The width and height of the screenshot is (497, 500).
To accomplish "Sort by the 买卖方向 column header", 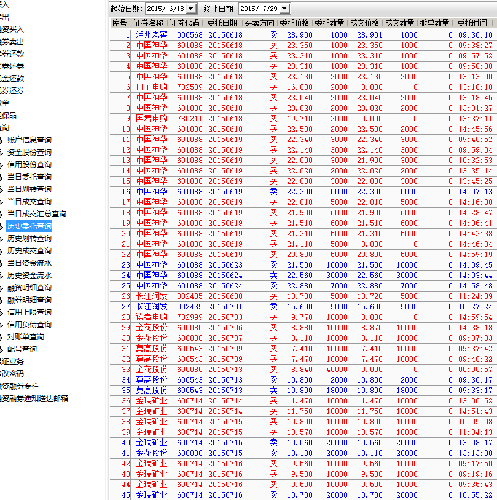I will click(259, 23).
